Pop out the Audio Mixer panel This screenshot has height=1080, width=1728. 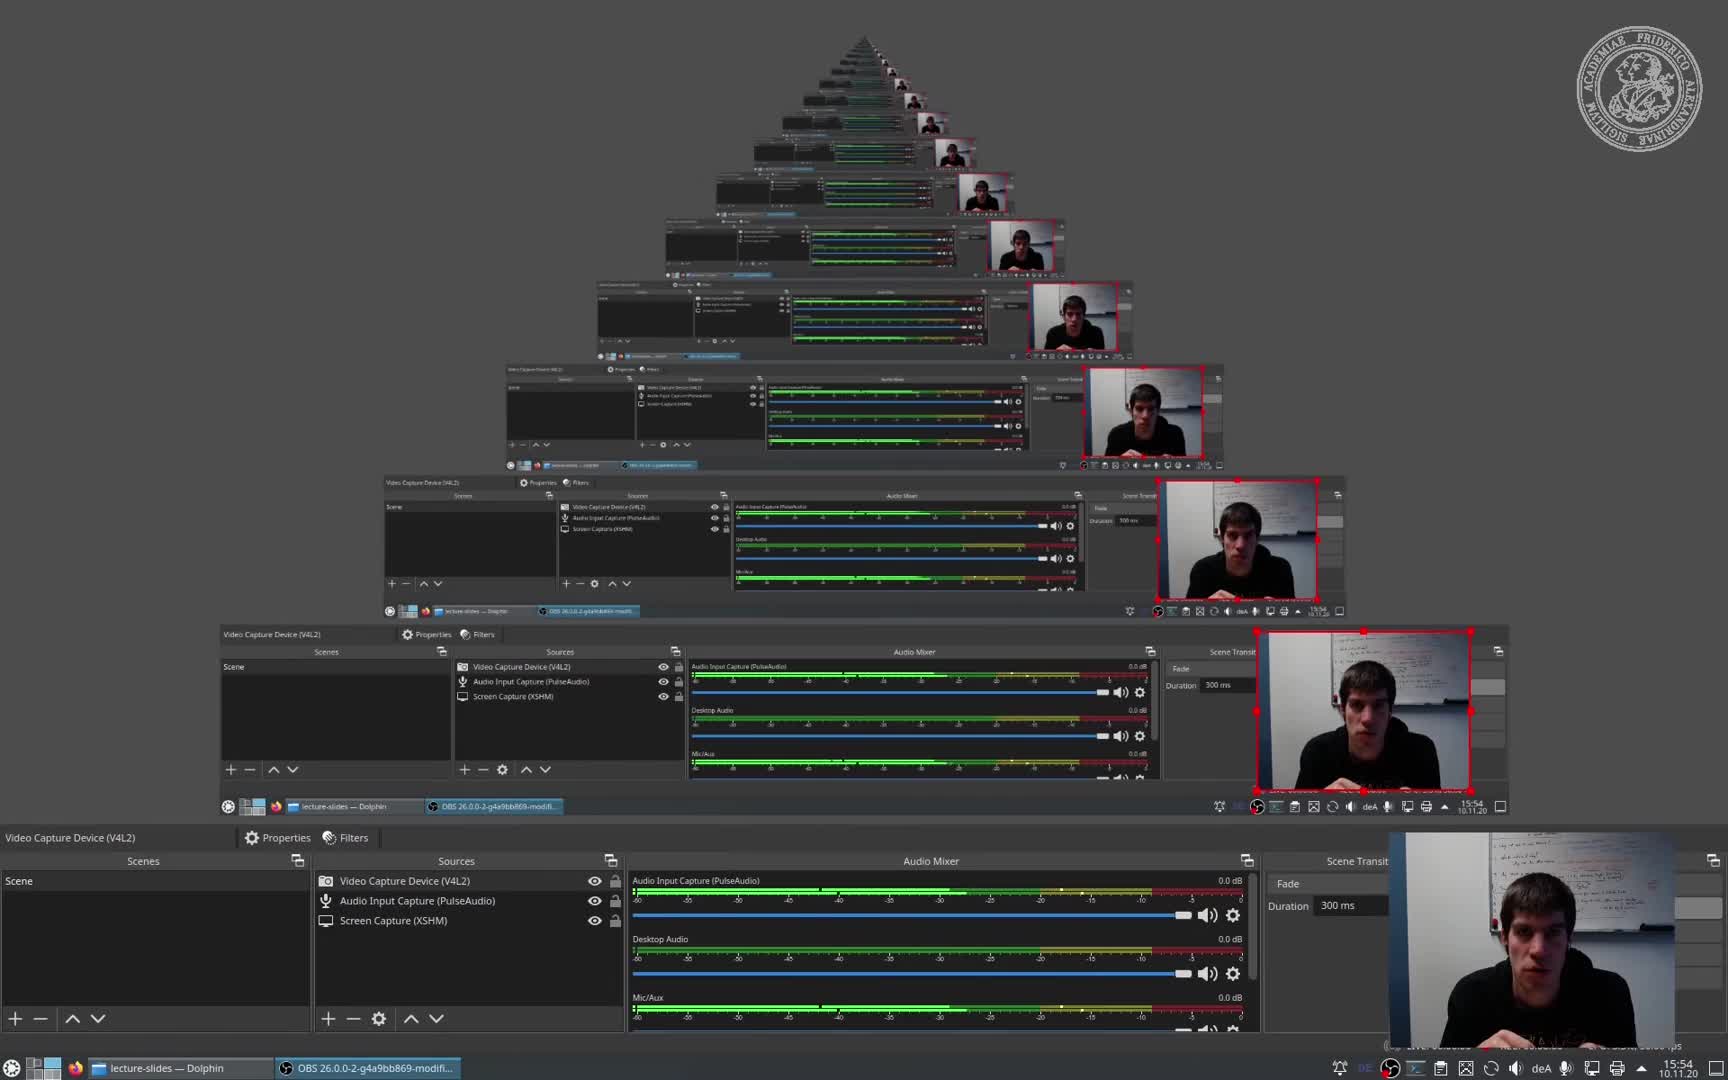1247,860
